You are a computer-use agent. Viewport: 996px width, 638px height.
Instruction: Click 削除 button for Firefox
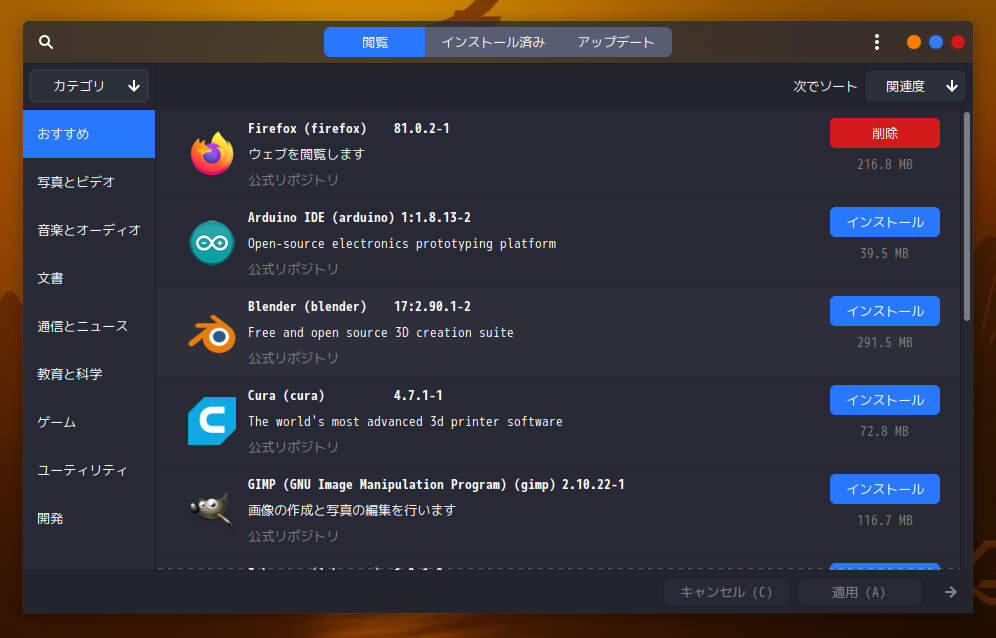coord(884,133)
